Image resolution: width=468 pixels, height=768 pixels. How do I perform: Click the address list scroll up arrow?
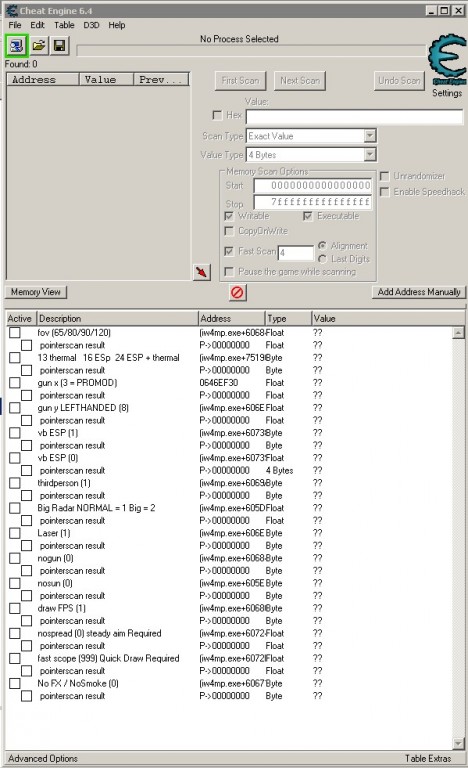(x=458, y=333)
